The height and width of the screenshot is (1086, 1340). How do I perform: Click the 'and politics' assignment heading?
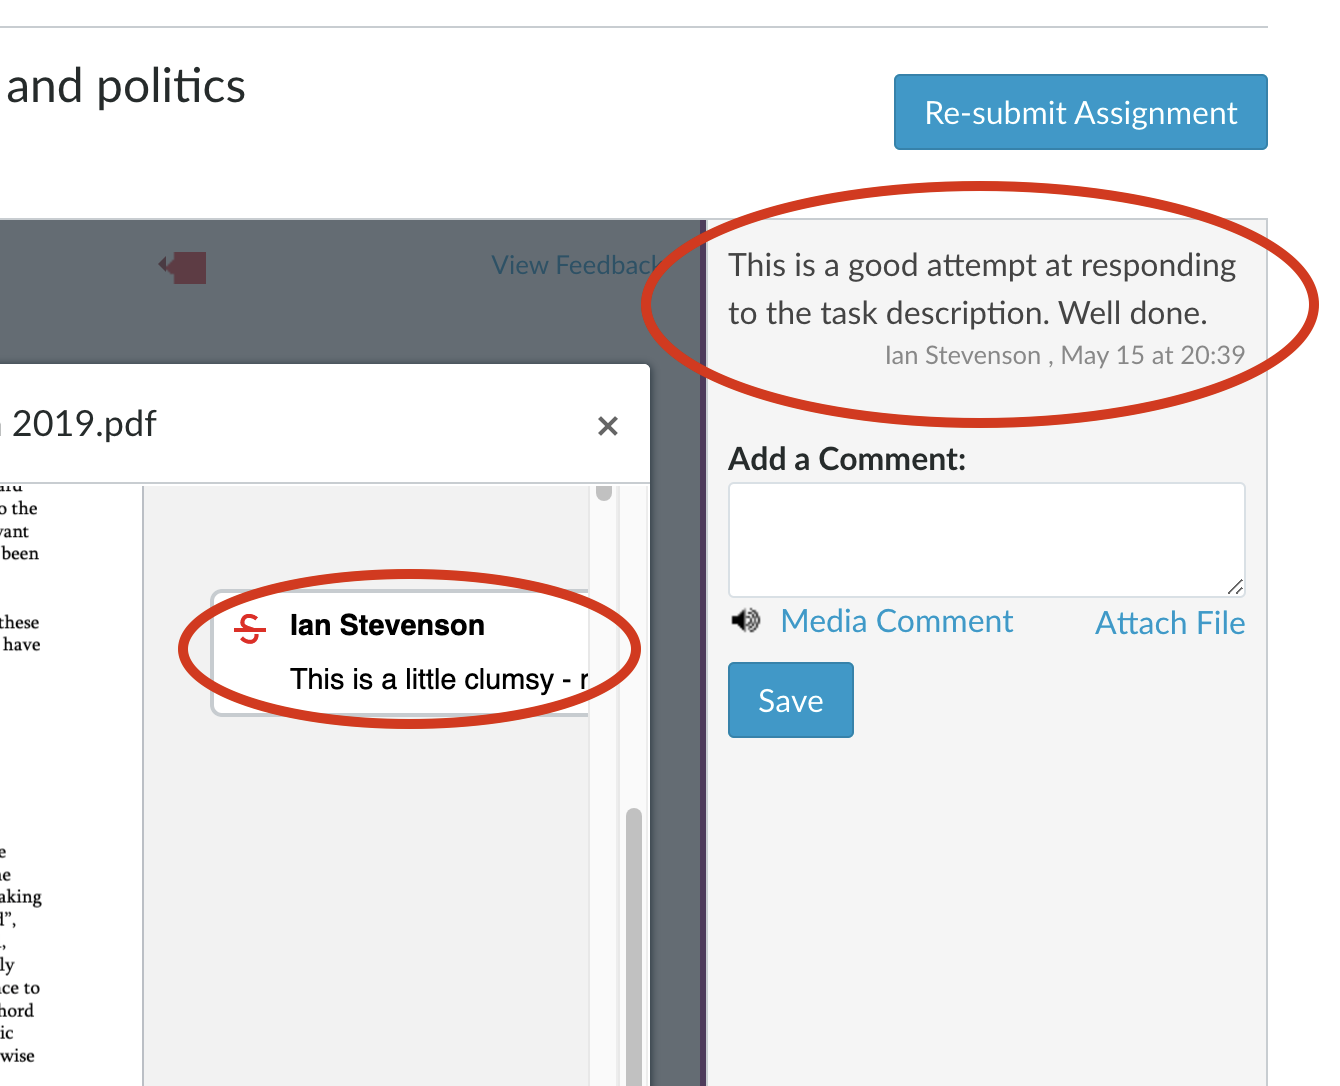[x=126, y=86]
